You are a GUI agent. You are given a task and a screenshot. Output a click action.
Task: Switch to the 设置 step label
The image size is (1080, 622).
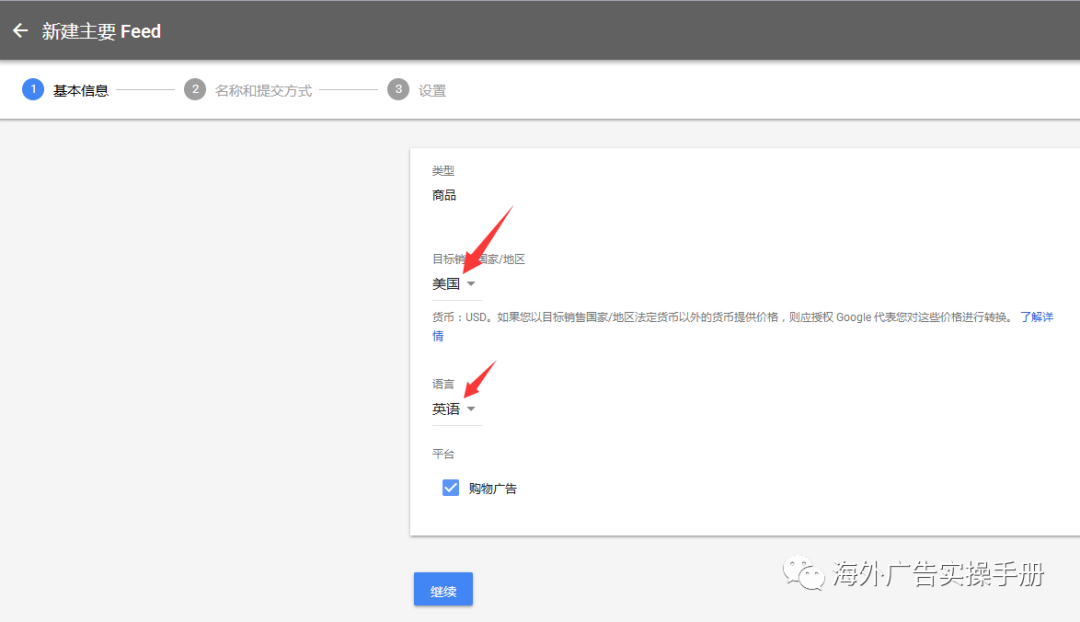(x=432, y=91)
